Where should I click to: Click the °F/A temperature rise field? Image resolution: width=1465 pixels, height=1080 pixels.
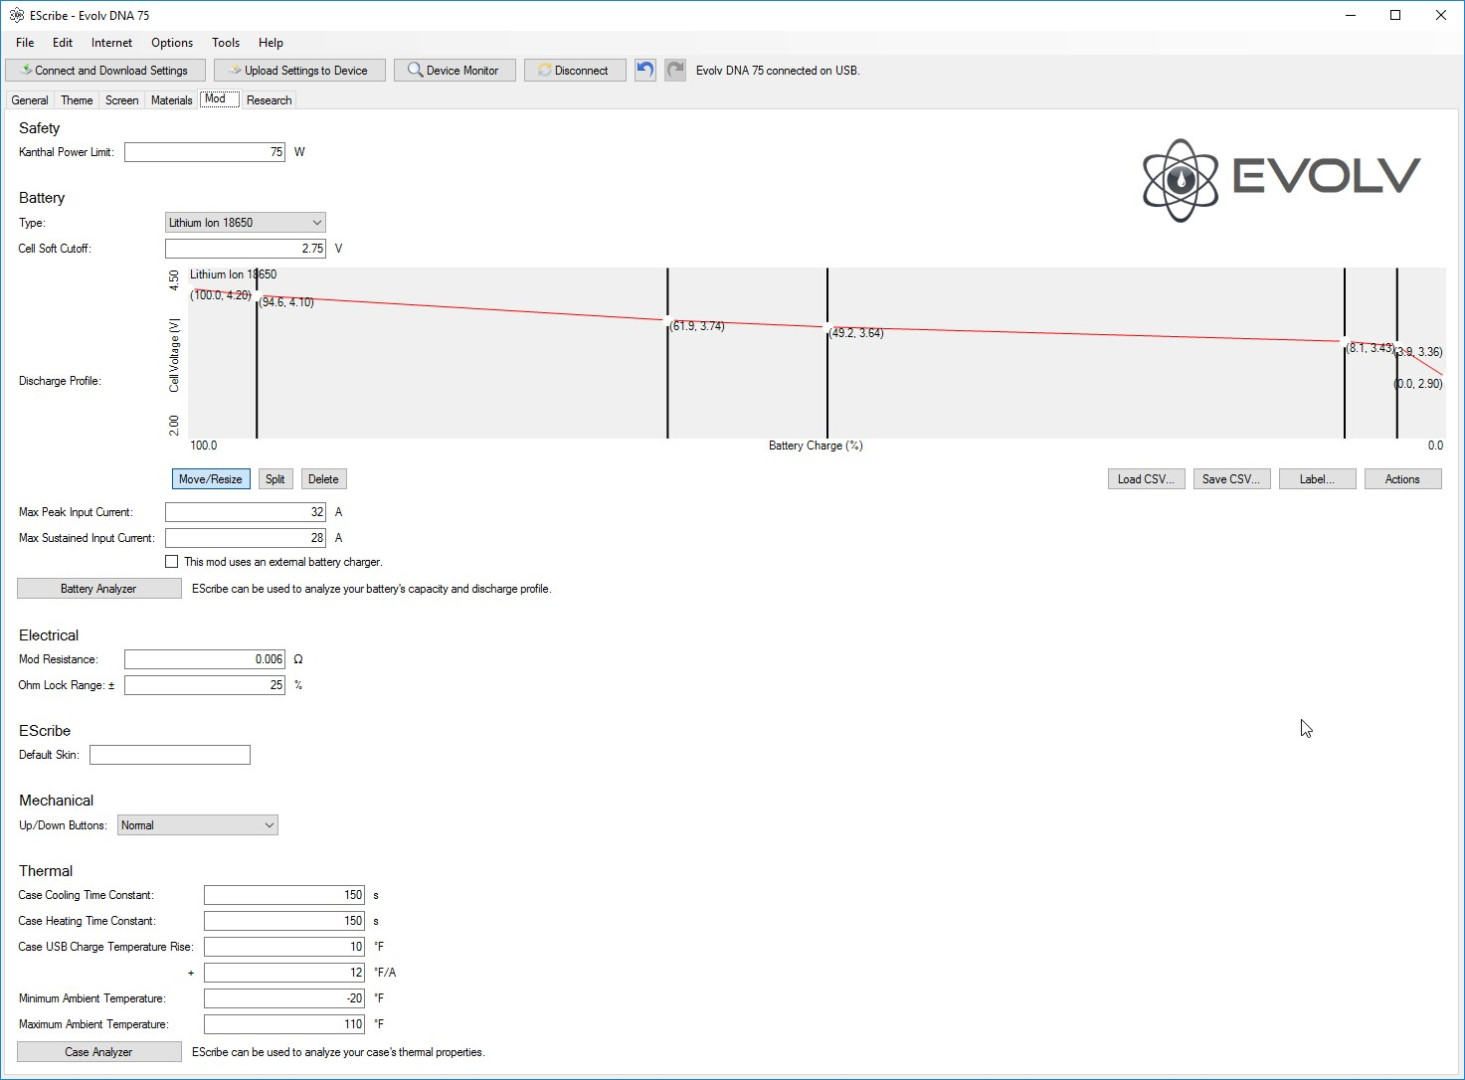pos(285,972)
